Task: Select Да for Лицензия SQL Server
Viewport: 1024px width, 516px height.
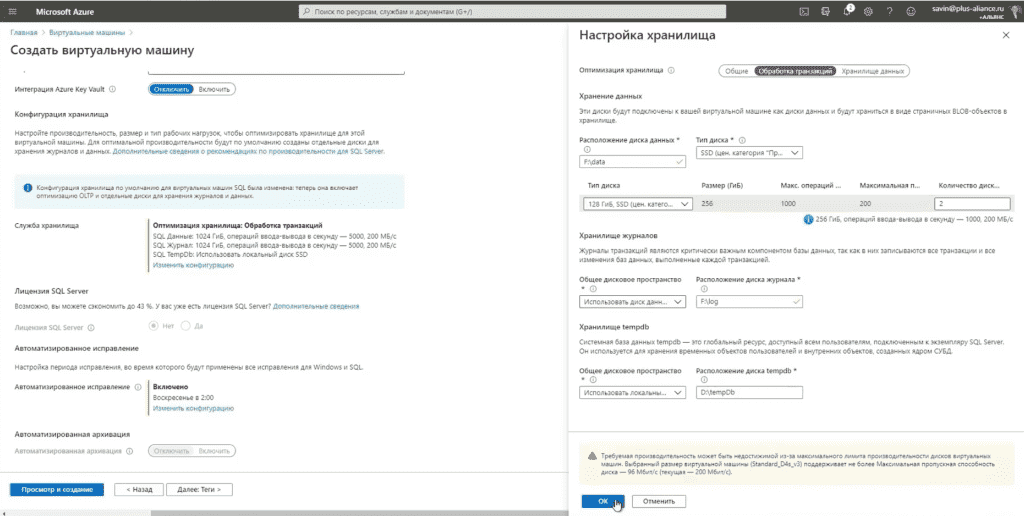Action: (185, 325)
